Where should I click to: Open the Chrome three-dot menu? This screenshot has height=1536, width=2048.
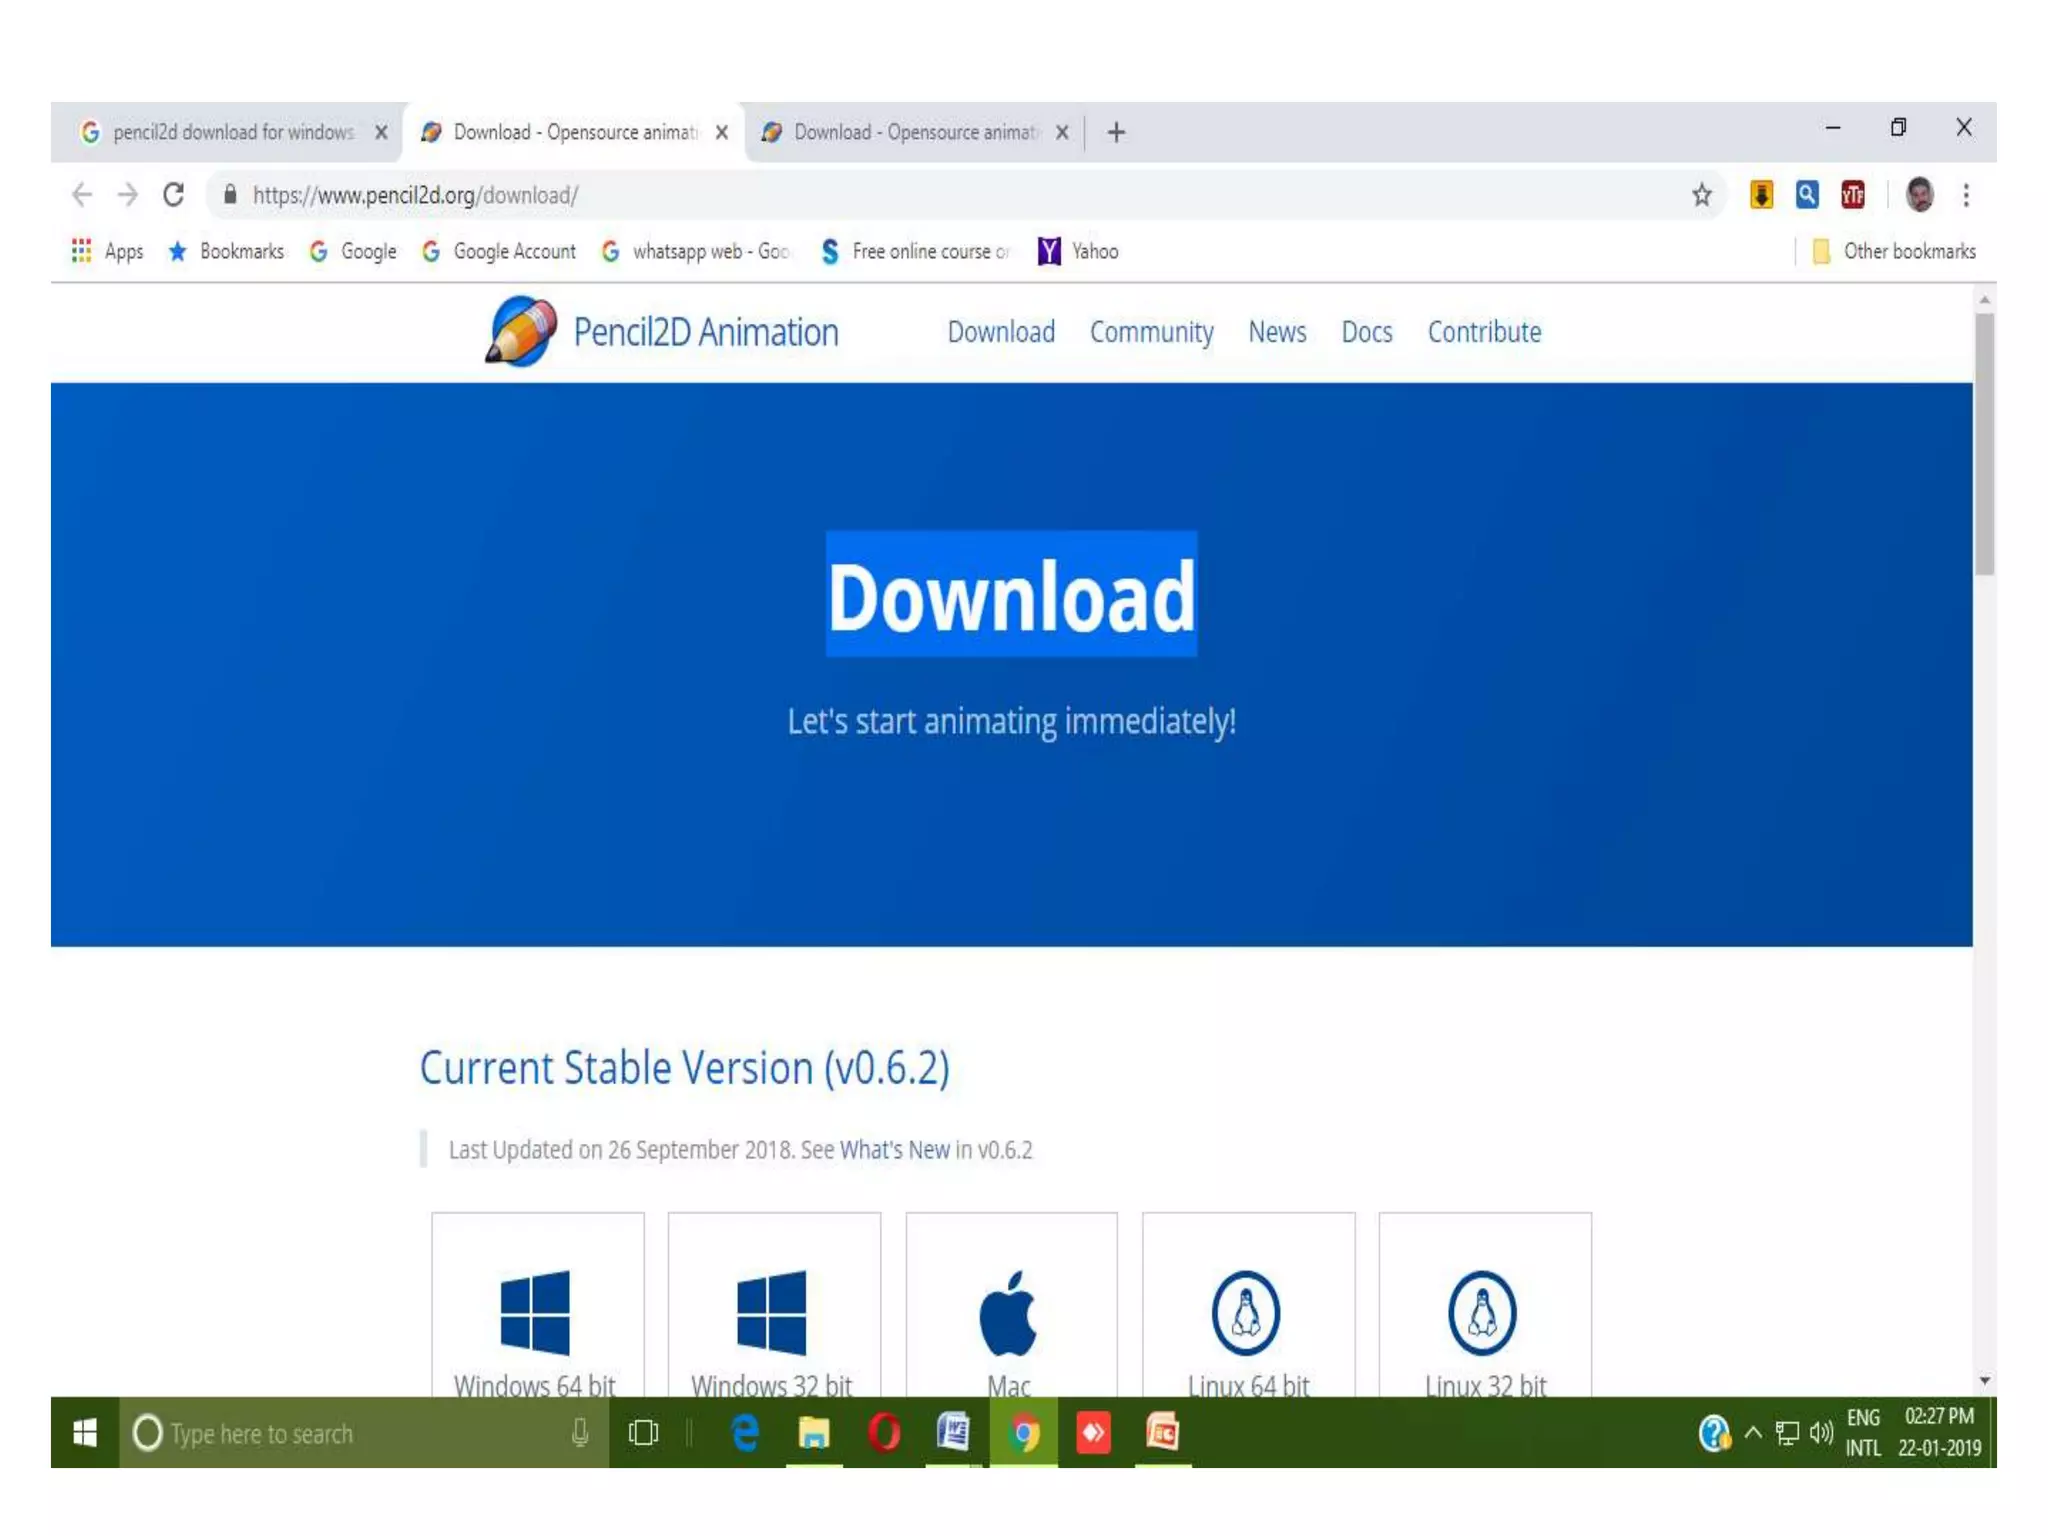coord(1966,195)
